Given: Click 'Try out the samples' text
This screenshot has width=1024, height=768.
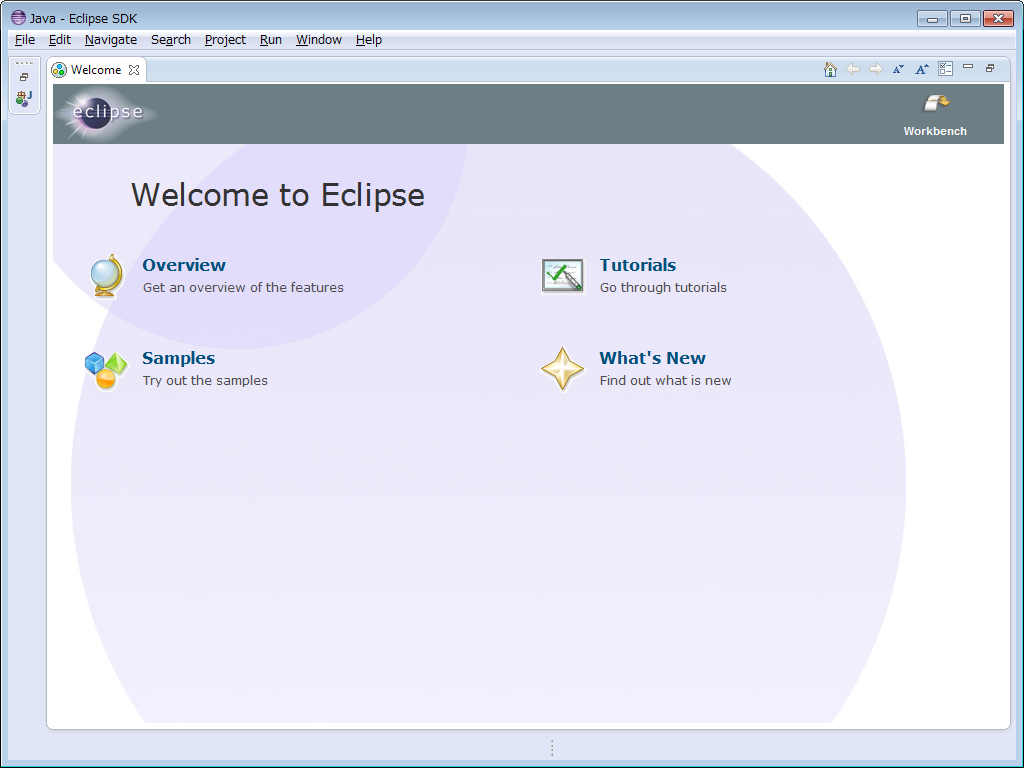Looking at the screenshot, I should pyautogui.click(x=205, y=380).
